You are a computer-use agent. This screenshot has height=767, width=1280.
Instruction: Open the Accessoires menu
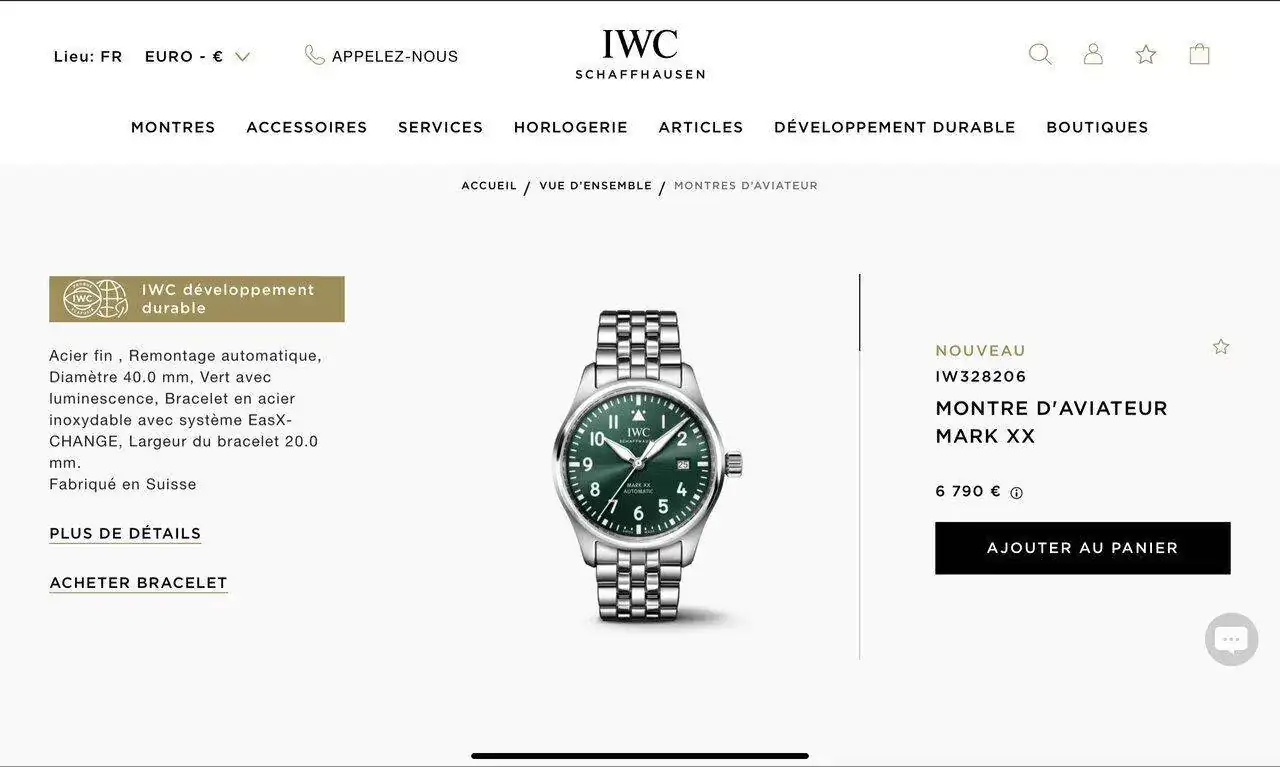[307, 127]
